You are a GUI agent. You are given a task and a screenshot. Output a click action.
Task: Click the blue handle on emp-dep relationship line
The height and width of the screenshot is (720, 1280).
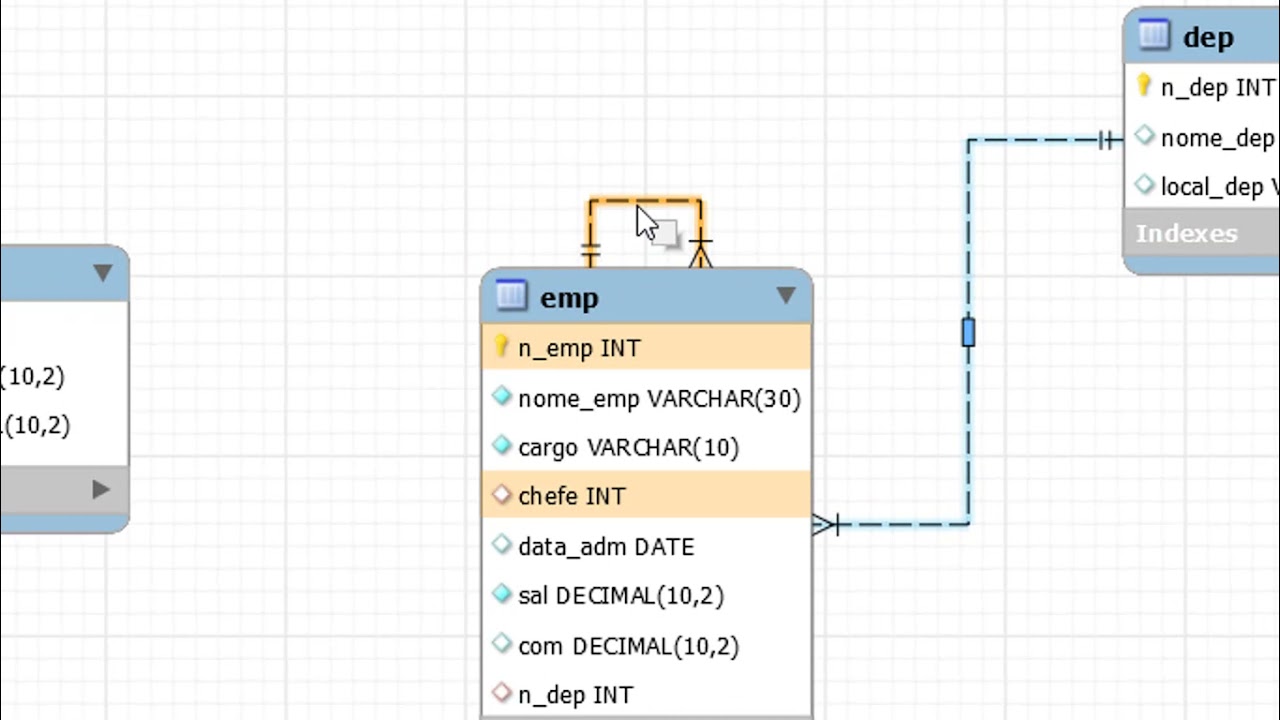click(968, 332)
